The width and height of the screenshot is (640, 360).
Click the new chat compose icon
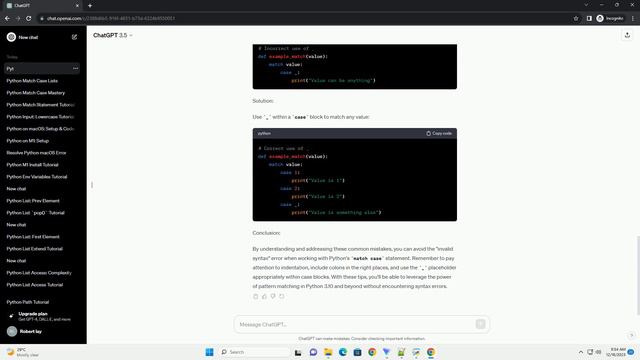(x=74, y=37)
